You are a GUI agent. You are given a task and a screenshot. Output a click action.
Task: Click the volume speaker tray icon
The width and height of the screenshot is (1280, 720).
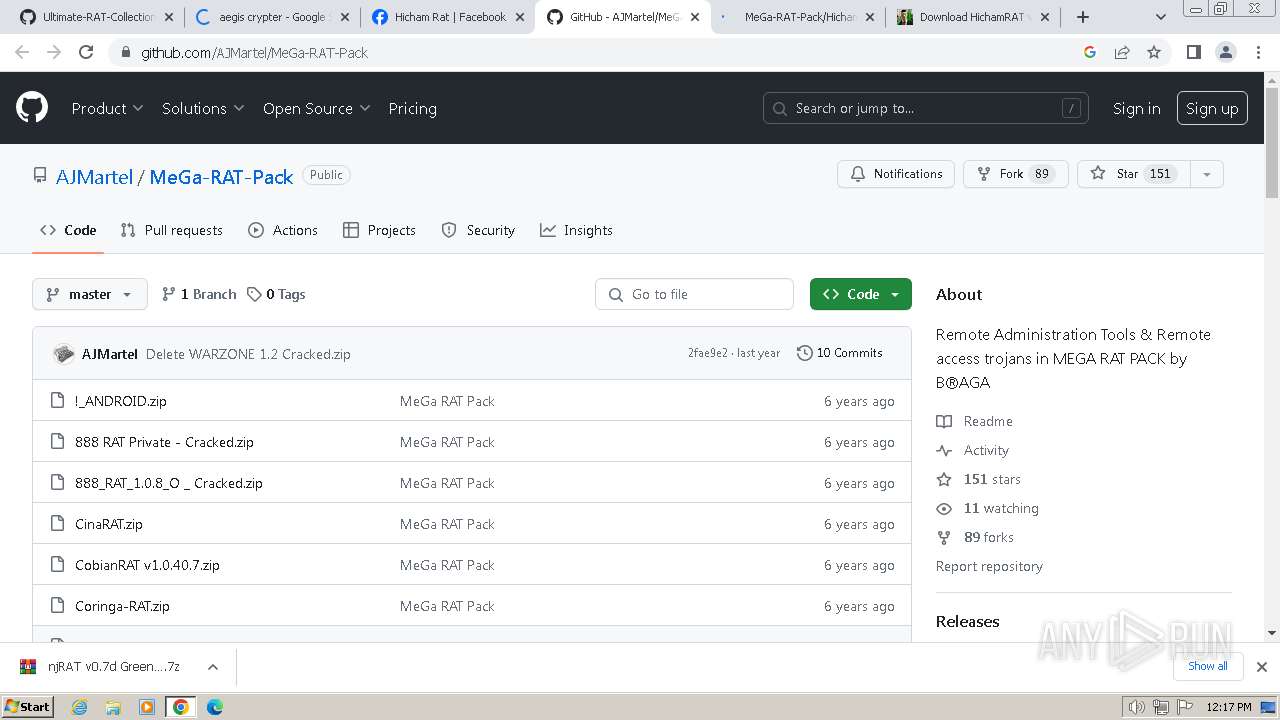click(x=1136, y=707)
